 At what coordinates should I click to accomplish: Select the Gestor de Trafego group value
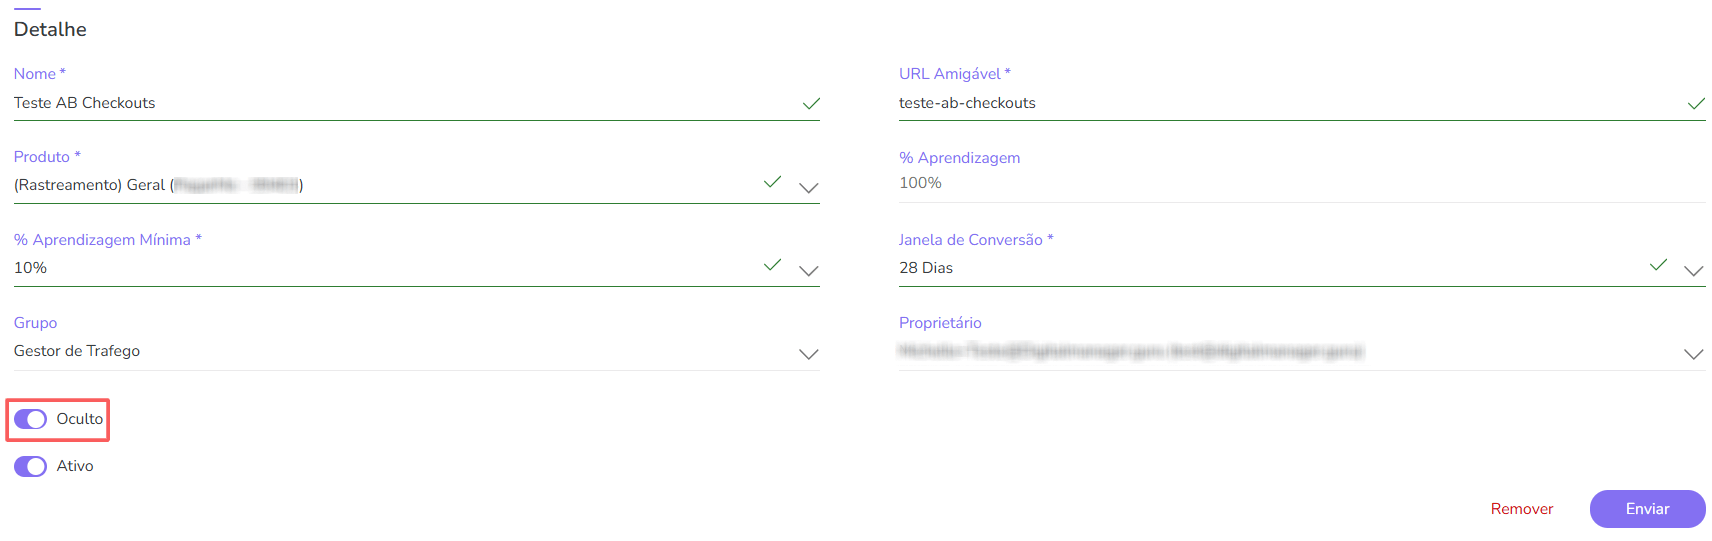point(77,351)
